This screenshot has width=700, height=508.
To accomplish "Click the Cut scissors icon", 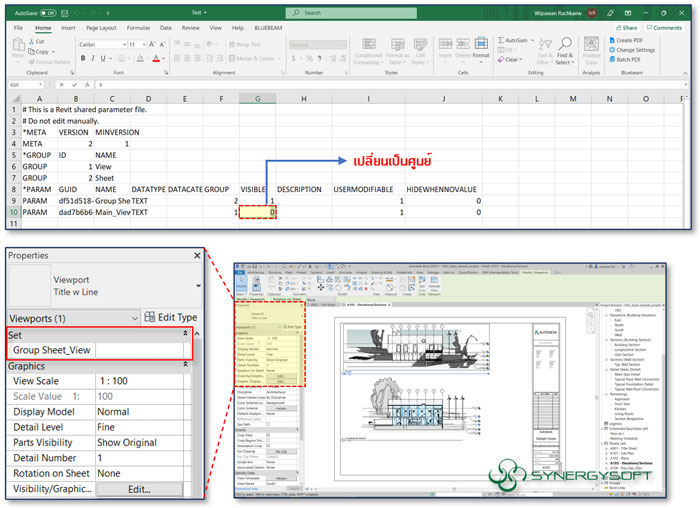I will 31,41.
